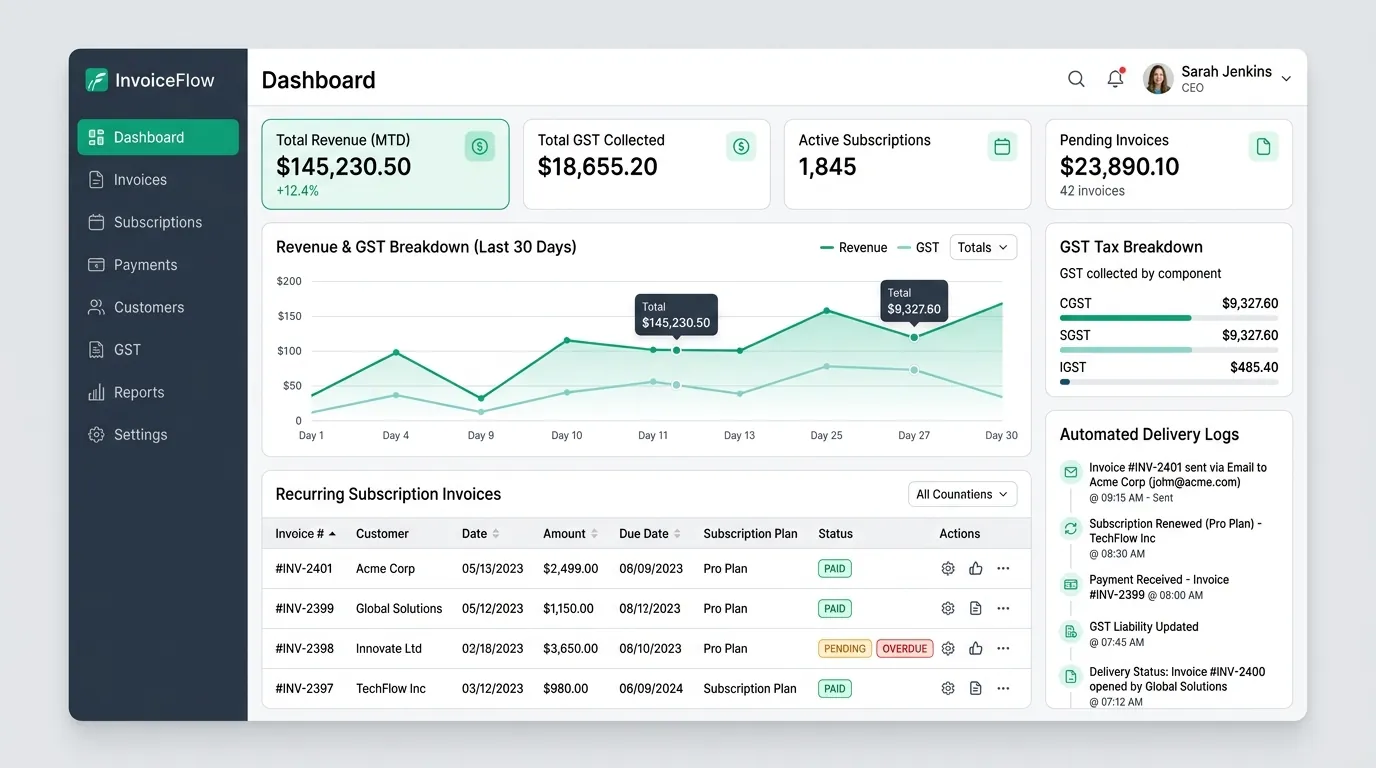Viewport: 1376px width, 768px height.
Task: Click the PENDING badge for Innovate Ltd
Action: click(x=845, y=648)
